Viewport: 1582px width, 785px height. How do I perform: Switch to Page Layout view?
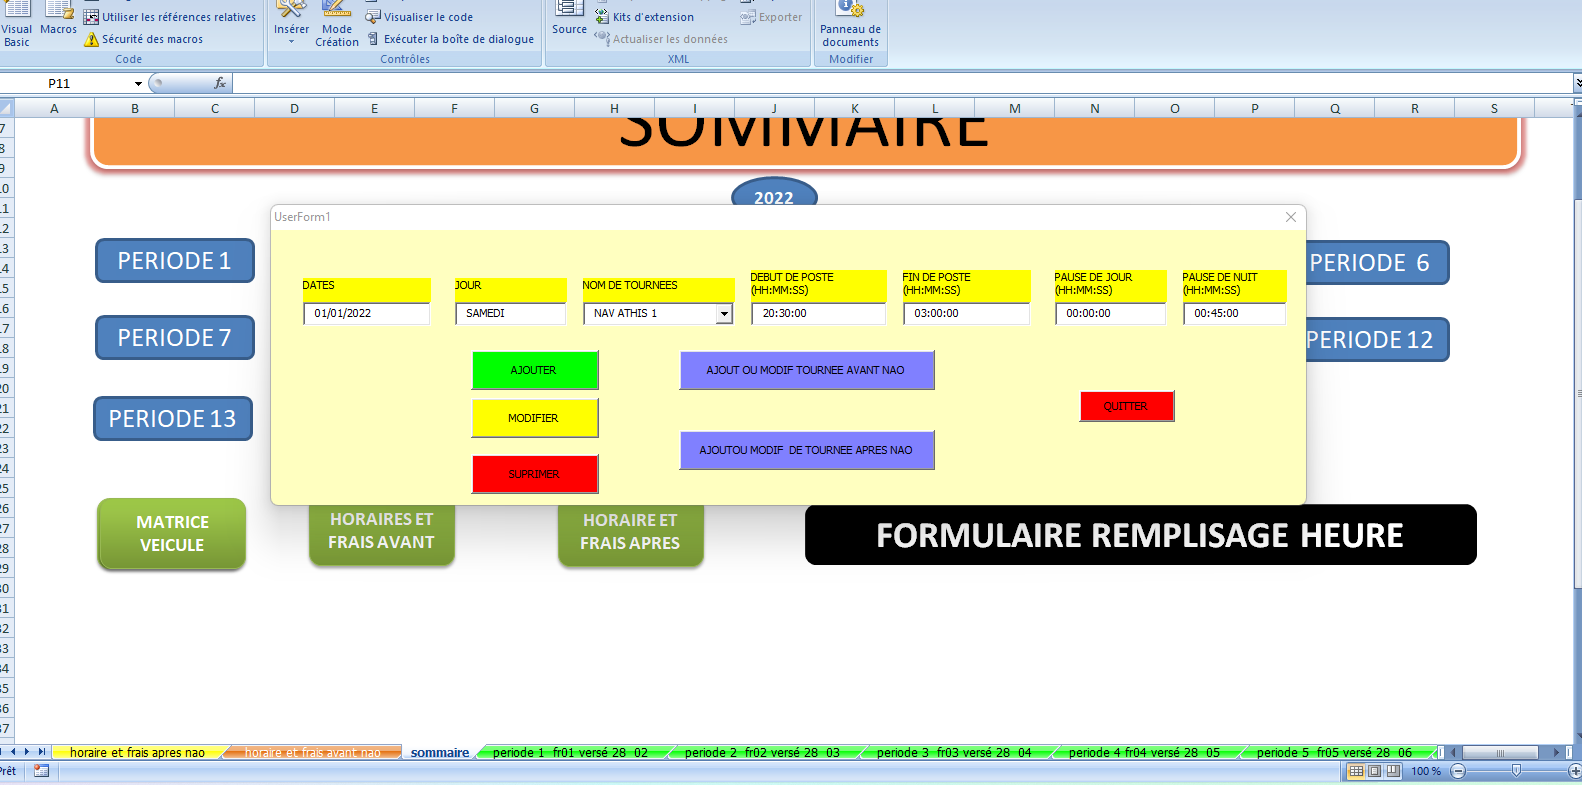(1374, 771)
